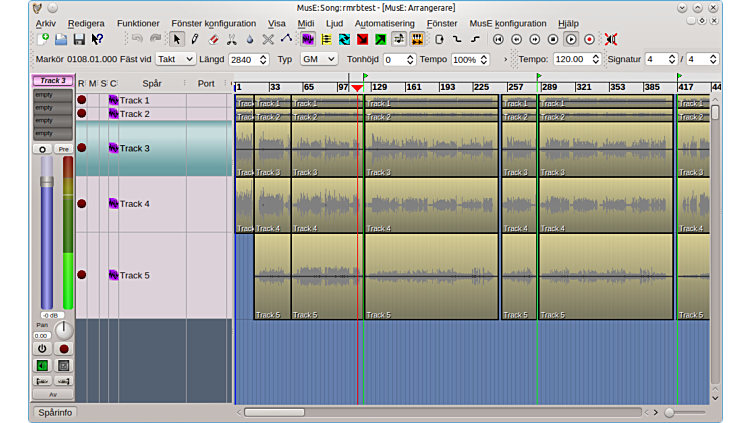Open the Typ GM dropdown

(x=318, y=60)
